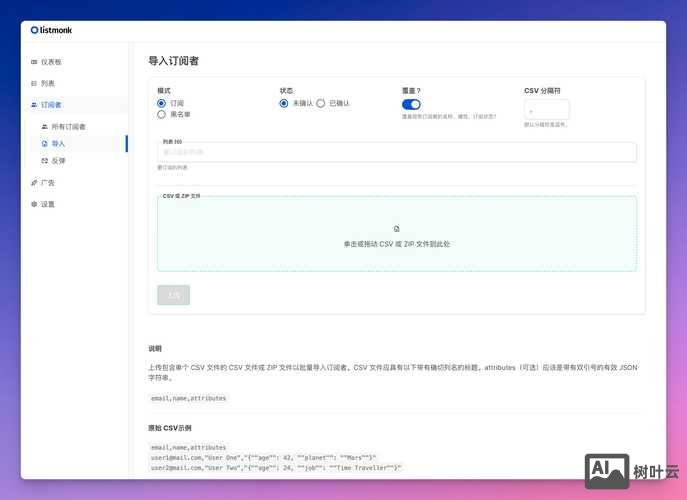Select the 黑名单 blocklist mode radio
This screenshot has width=687, height=500.
[161, 114]
